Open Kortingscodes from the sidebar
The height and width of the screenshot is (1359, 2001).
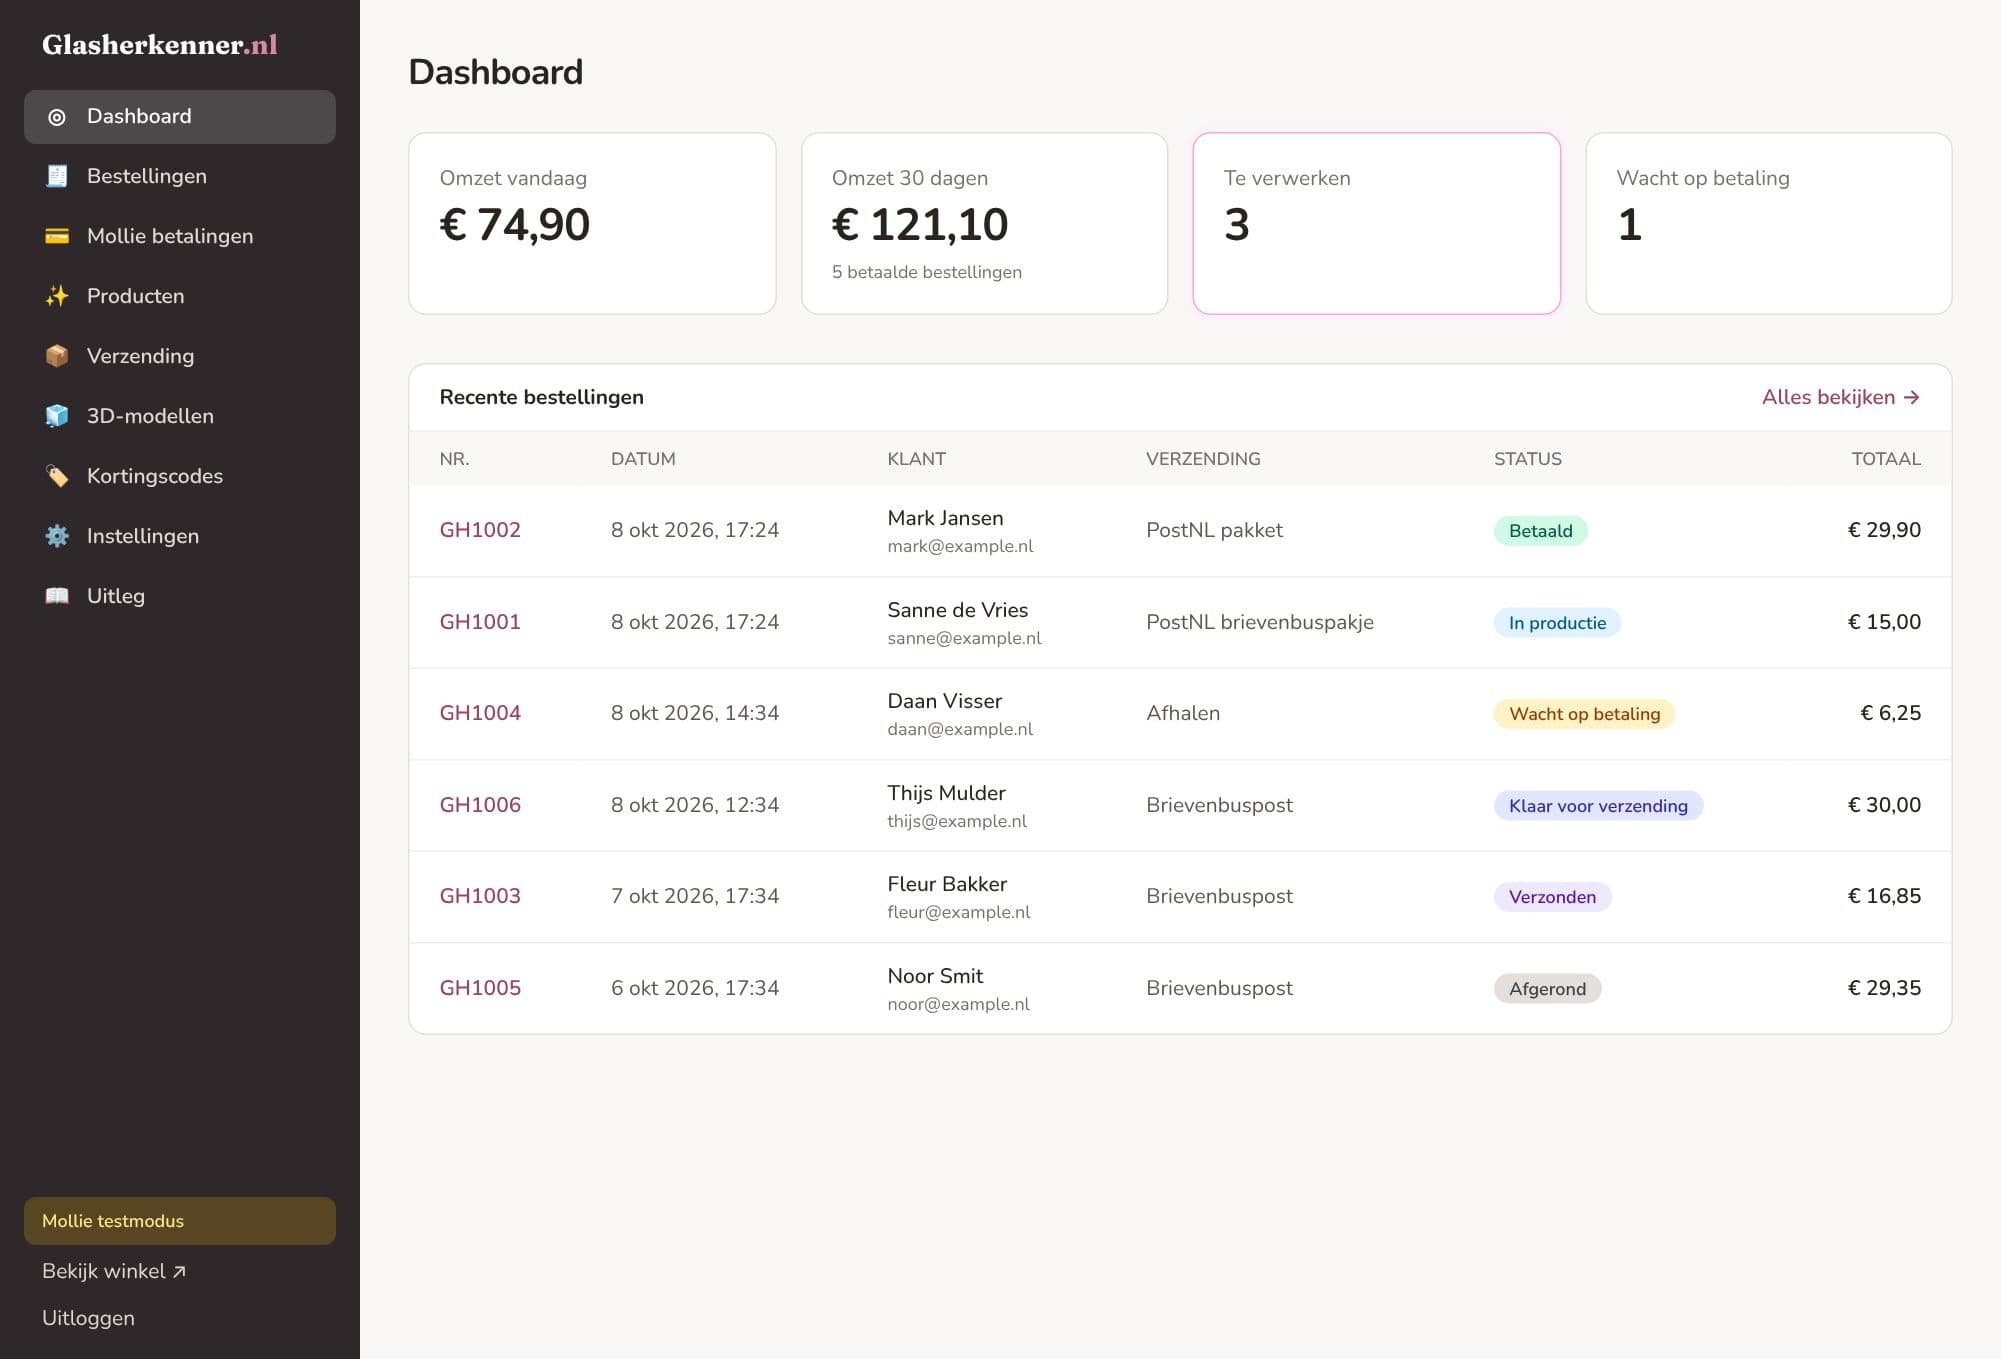point(180,476)
